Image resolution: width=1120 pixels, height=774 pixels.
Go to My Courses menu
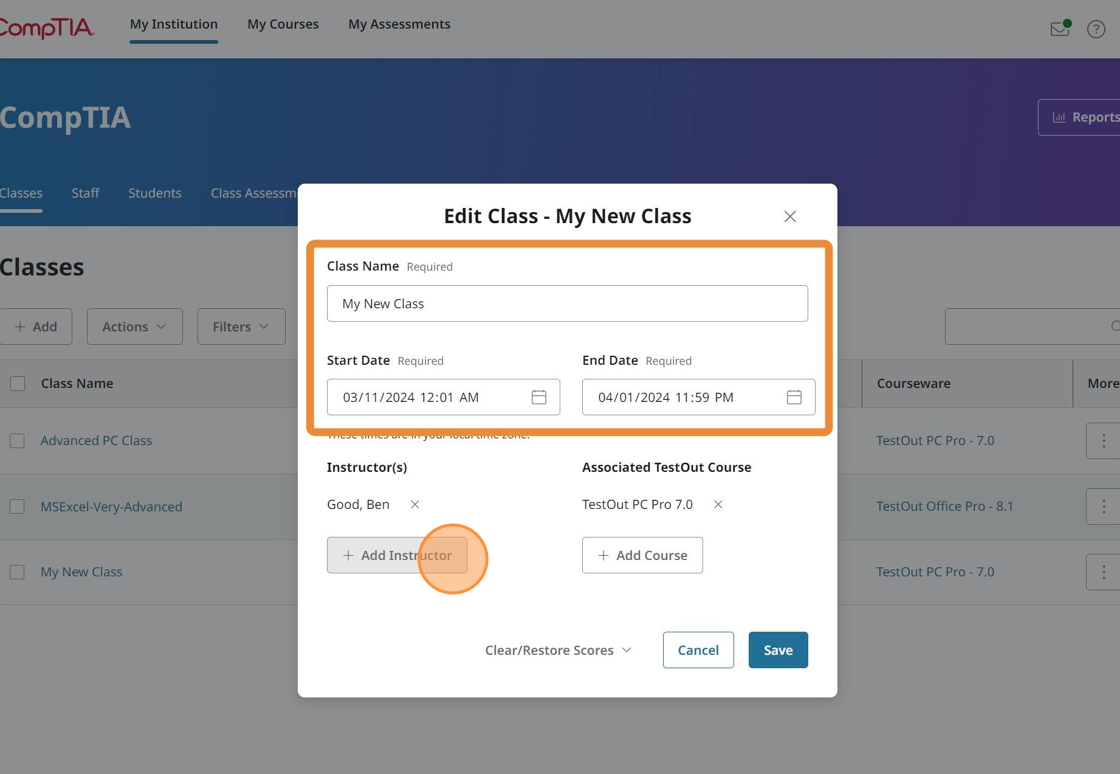coord(283,24)
